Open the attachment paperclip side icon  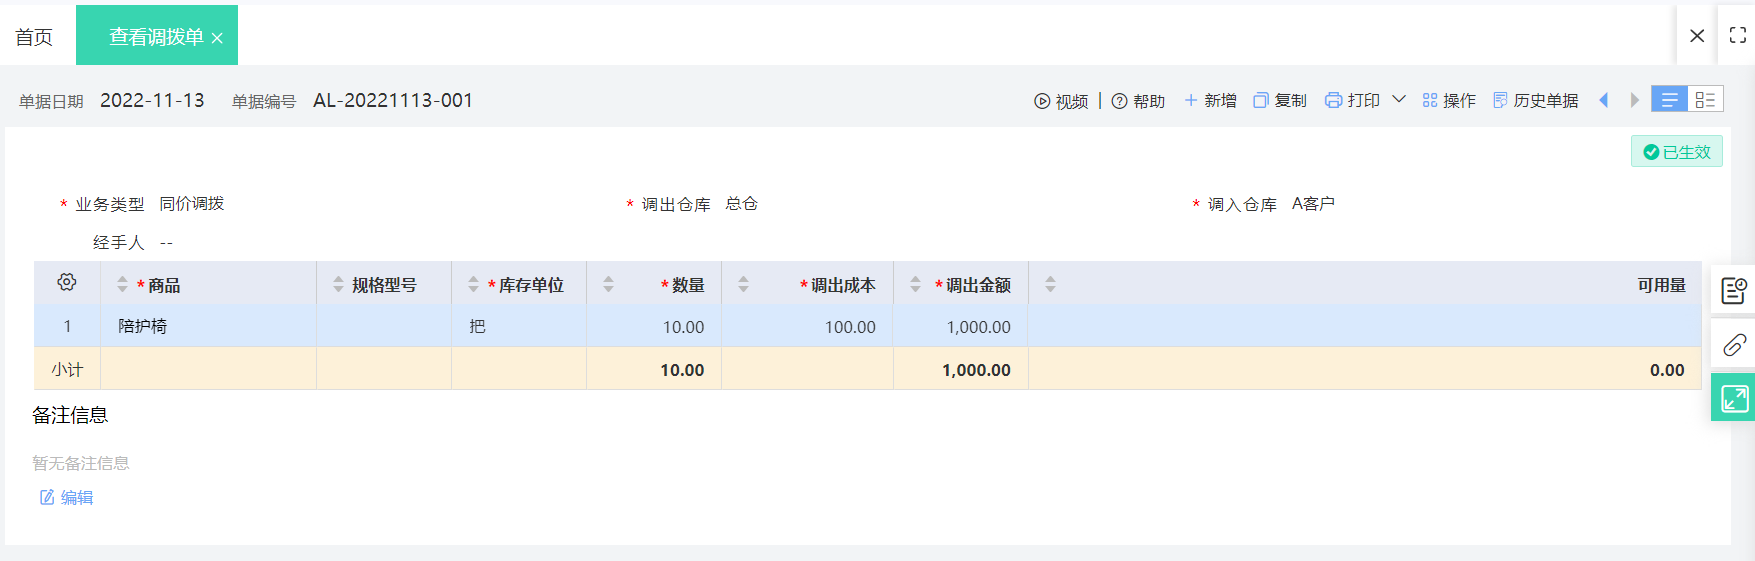point(1734,345)
